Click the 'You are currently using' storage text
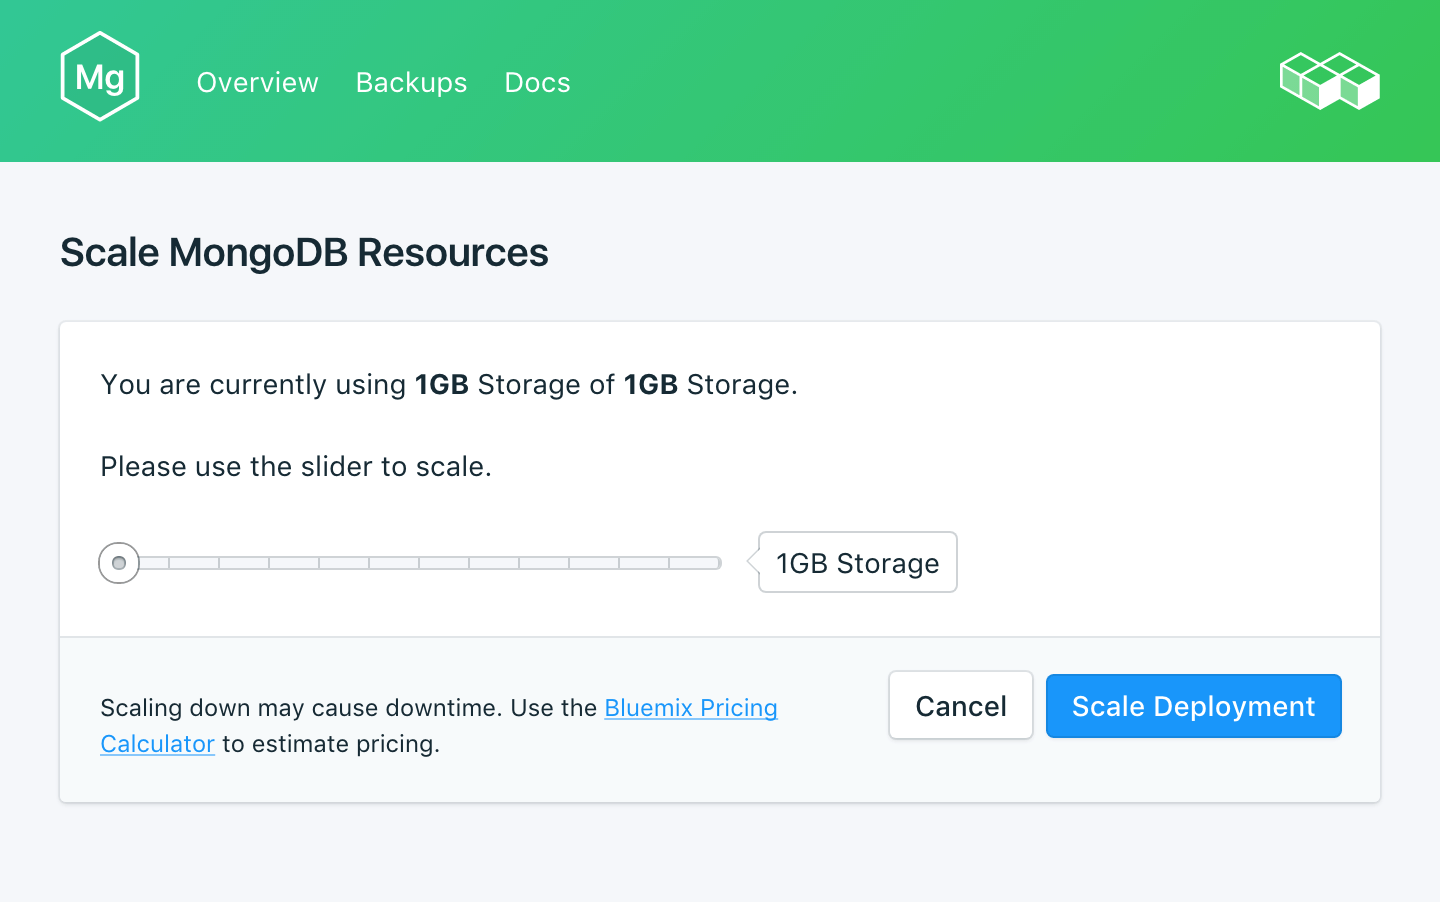 449,384
